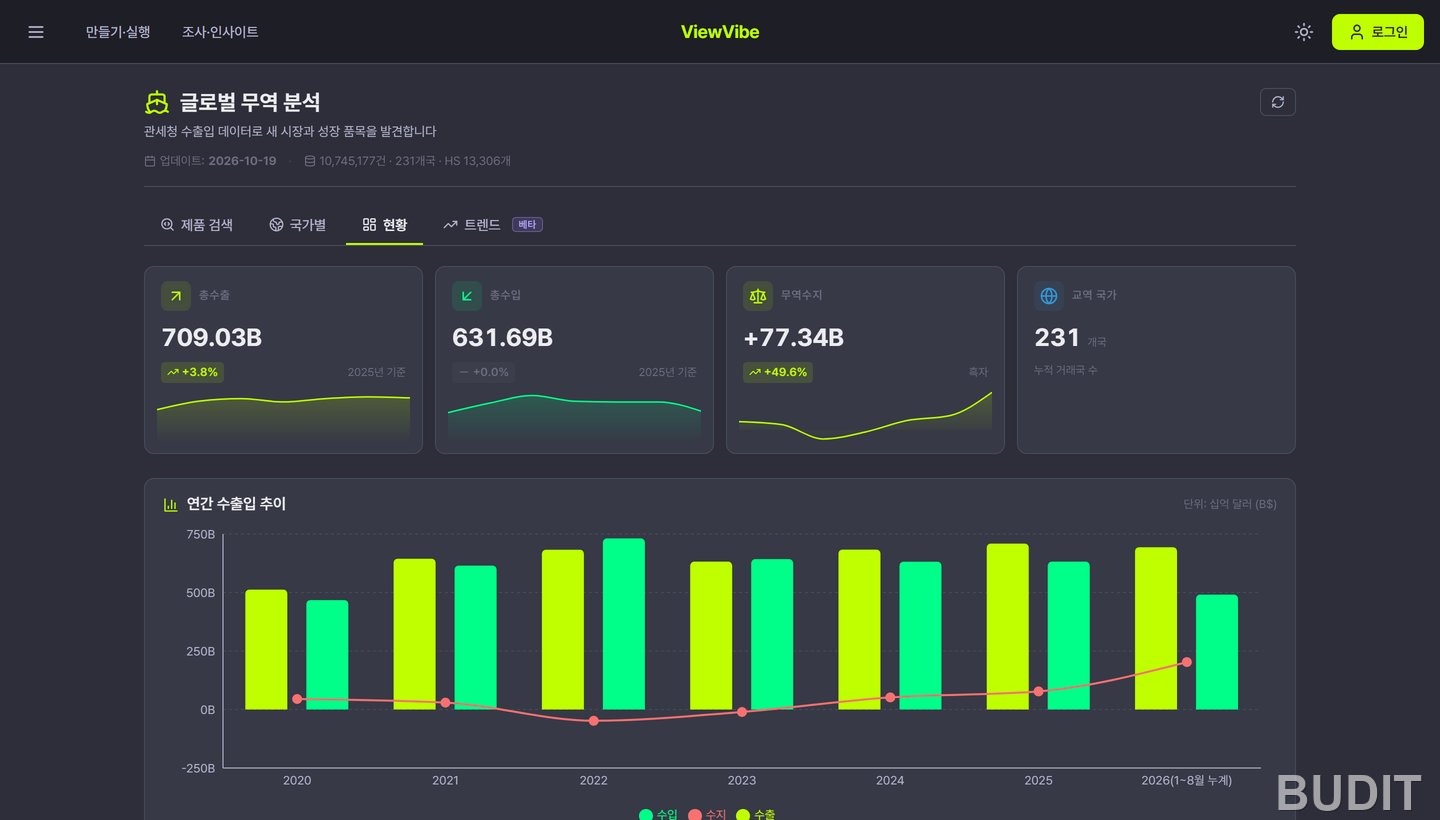Click the 무역수지 sparkline chart
This screenshot has height=820, width=1440.
tap(865, 415)
